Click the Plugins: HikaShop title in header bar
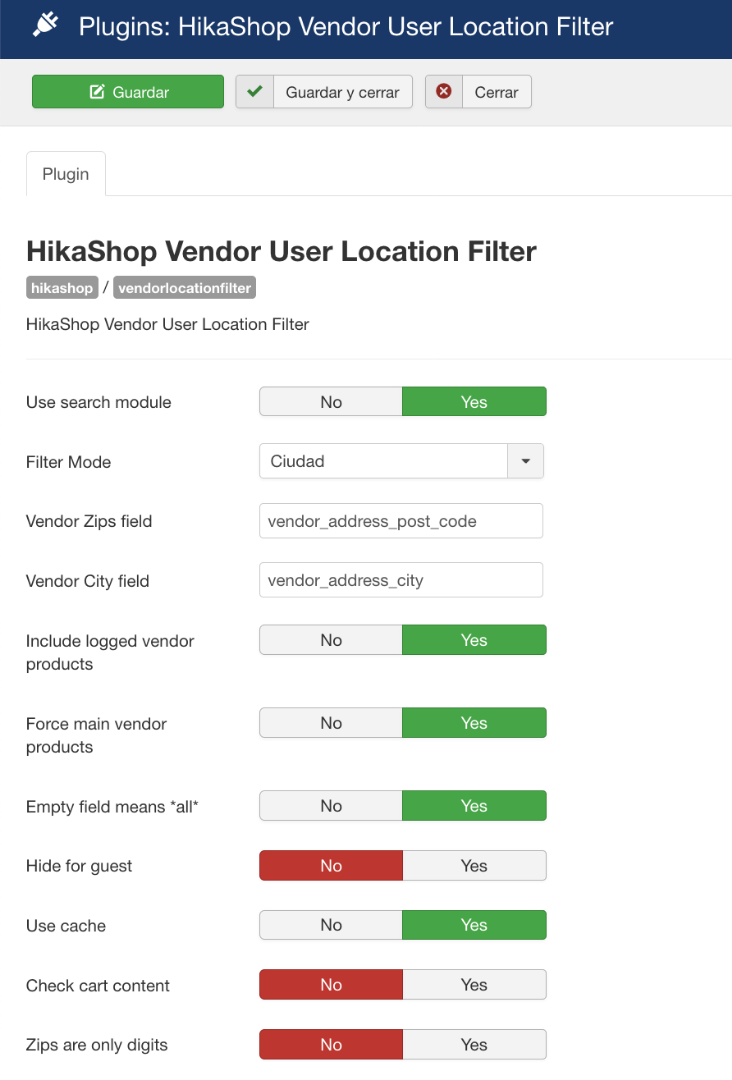Image resolution: width=732 pixels, height=1080 pixels. 346,27
